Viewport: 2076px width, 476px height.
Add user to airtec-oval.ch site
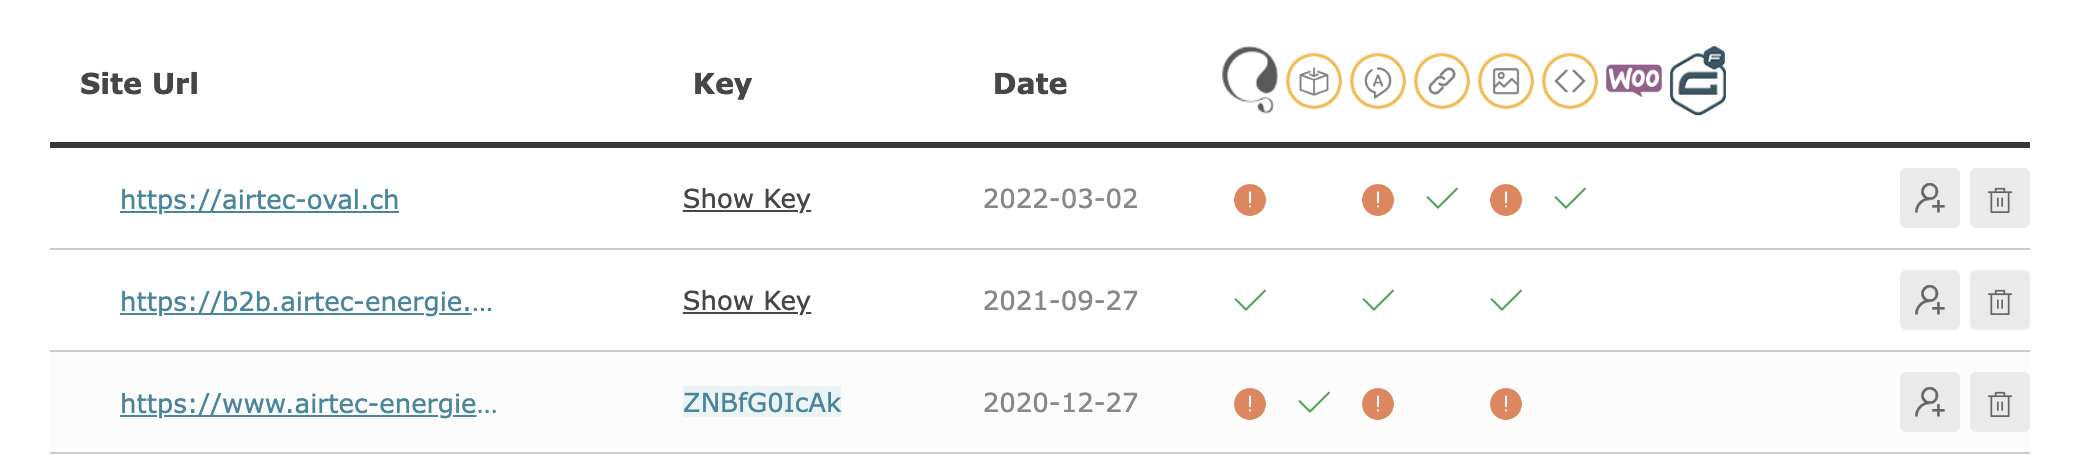click(x=1930, y=198)
